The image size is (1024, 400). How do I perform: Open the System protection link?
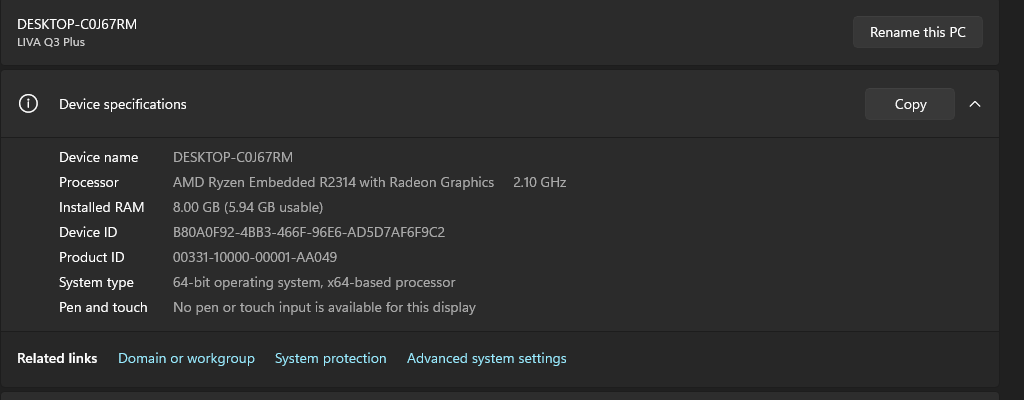tap(330, 358)
